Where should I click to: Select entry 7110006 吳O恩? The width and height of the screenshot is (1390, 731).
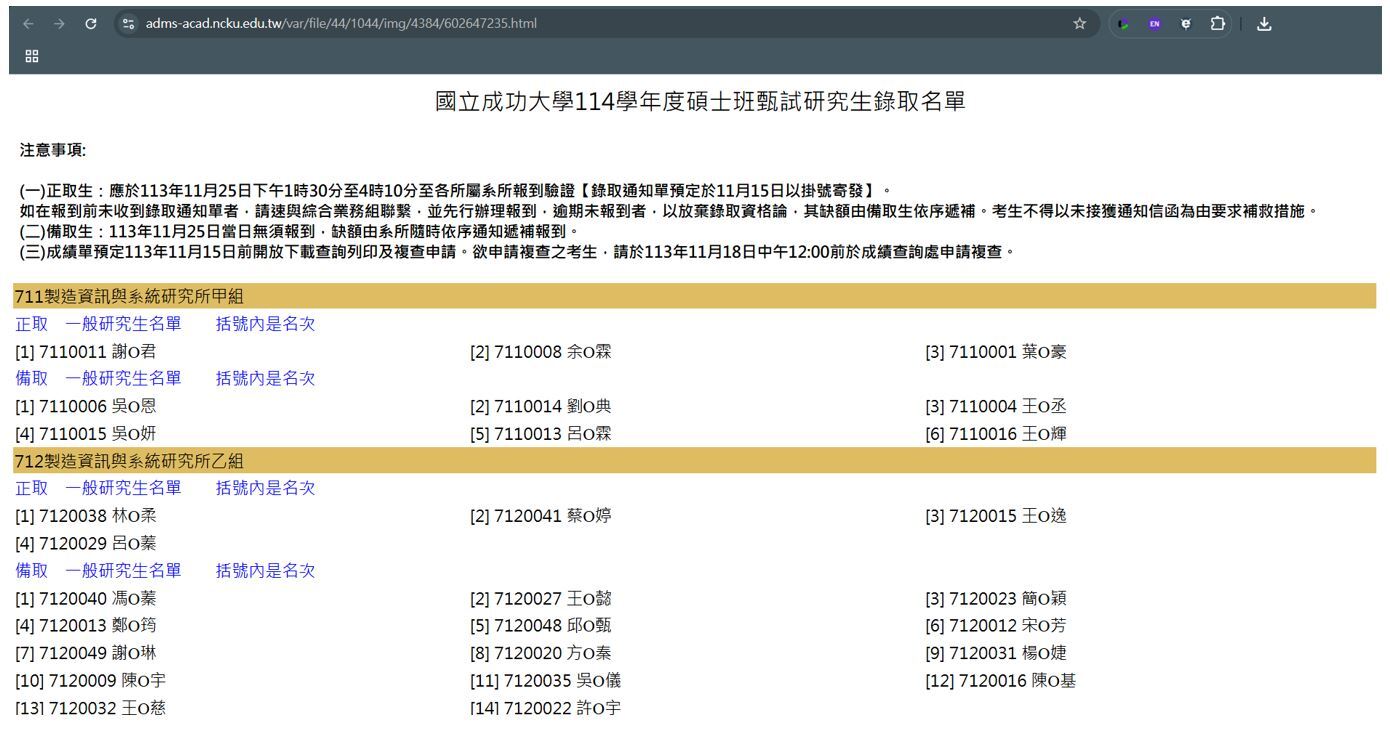(85, 406)
